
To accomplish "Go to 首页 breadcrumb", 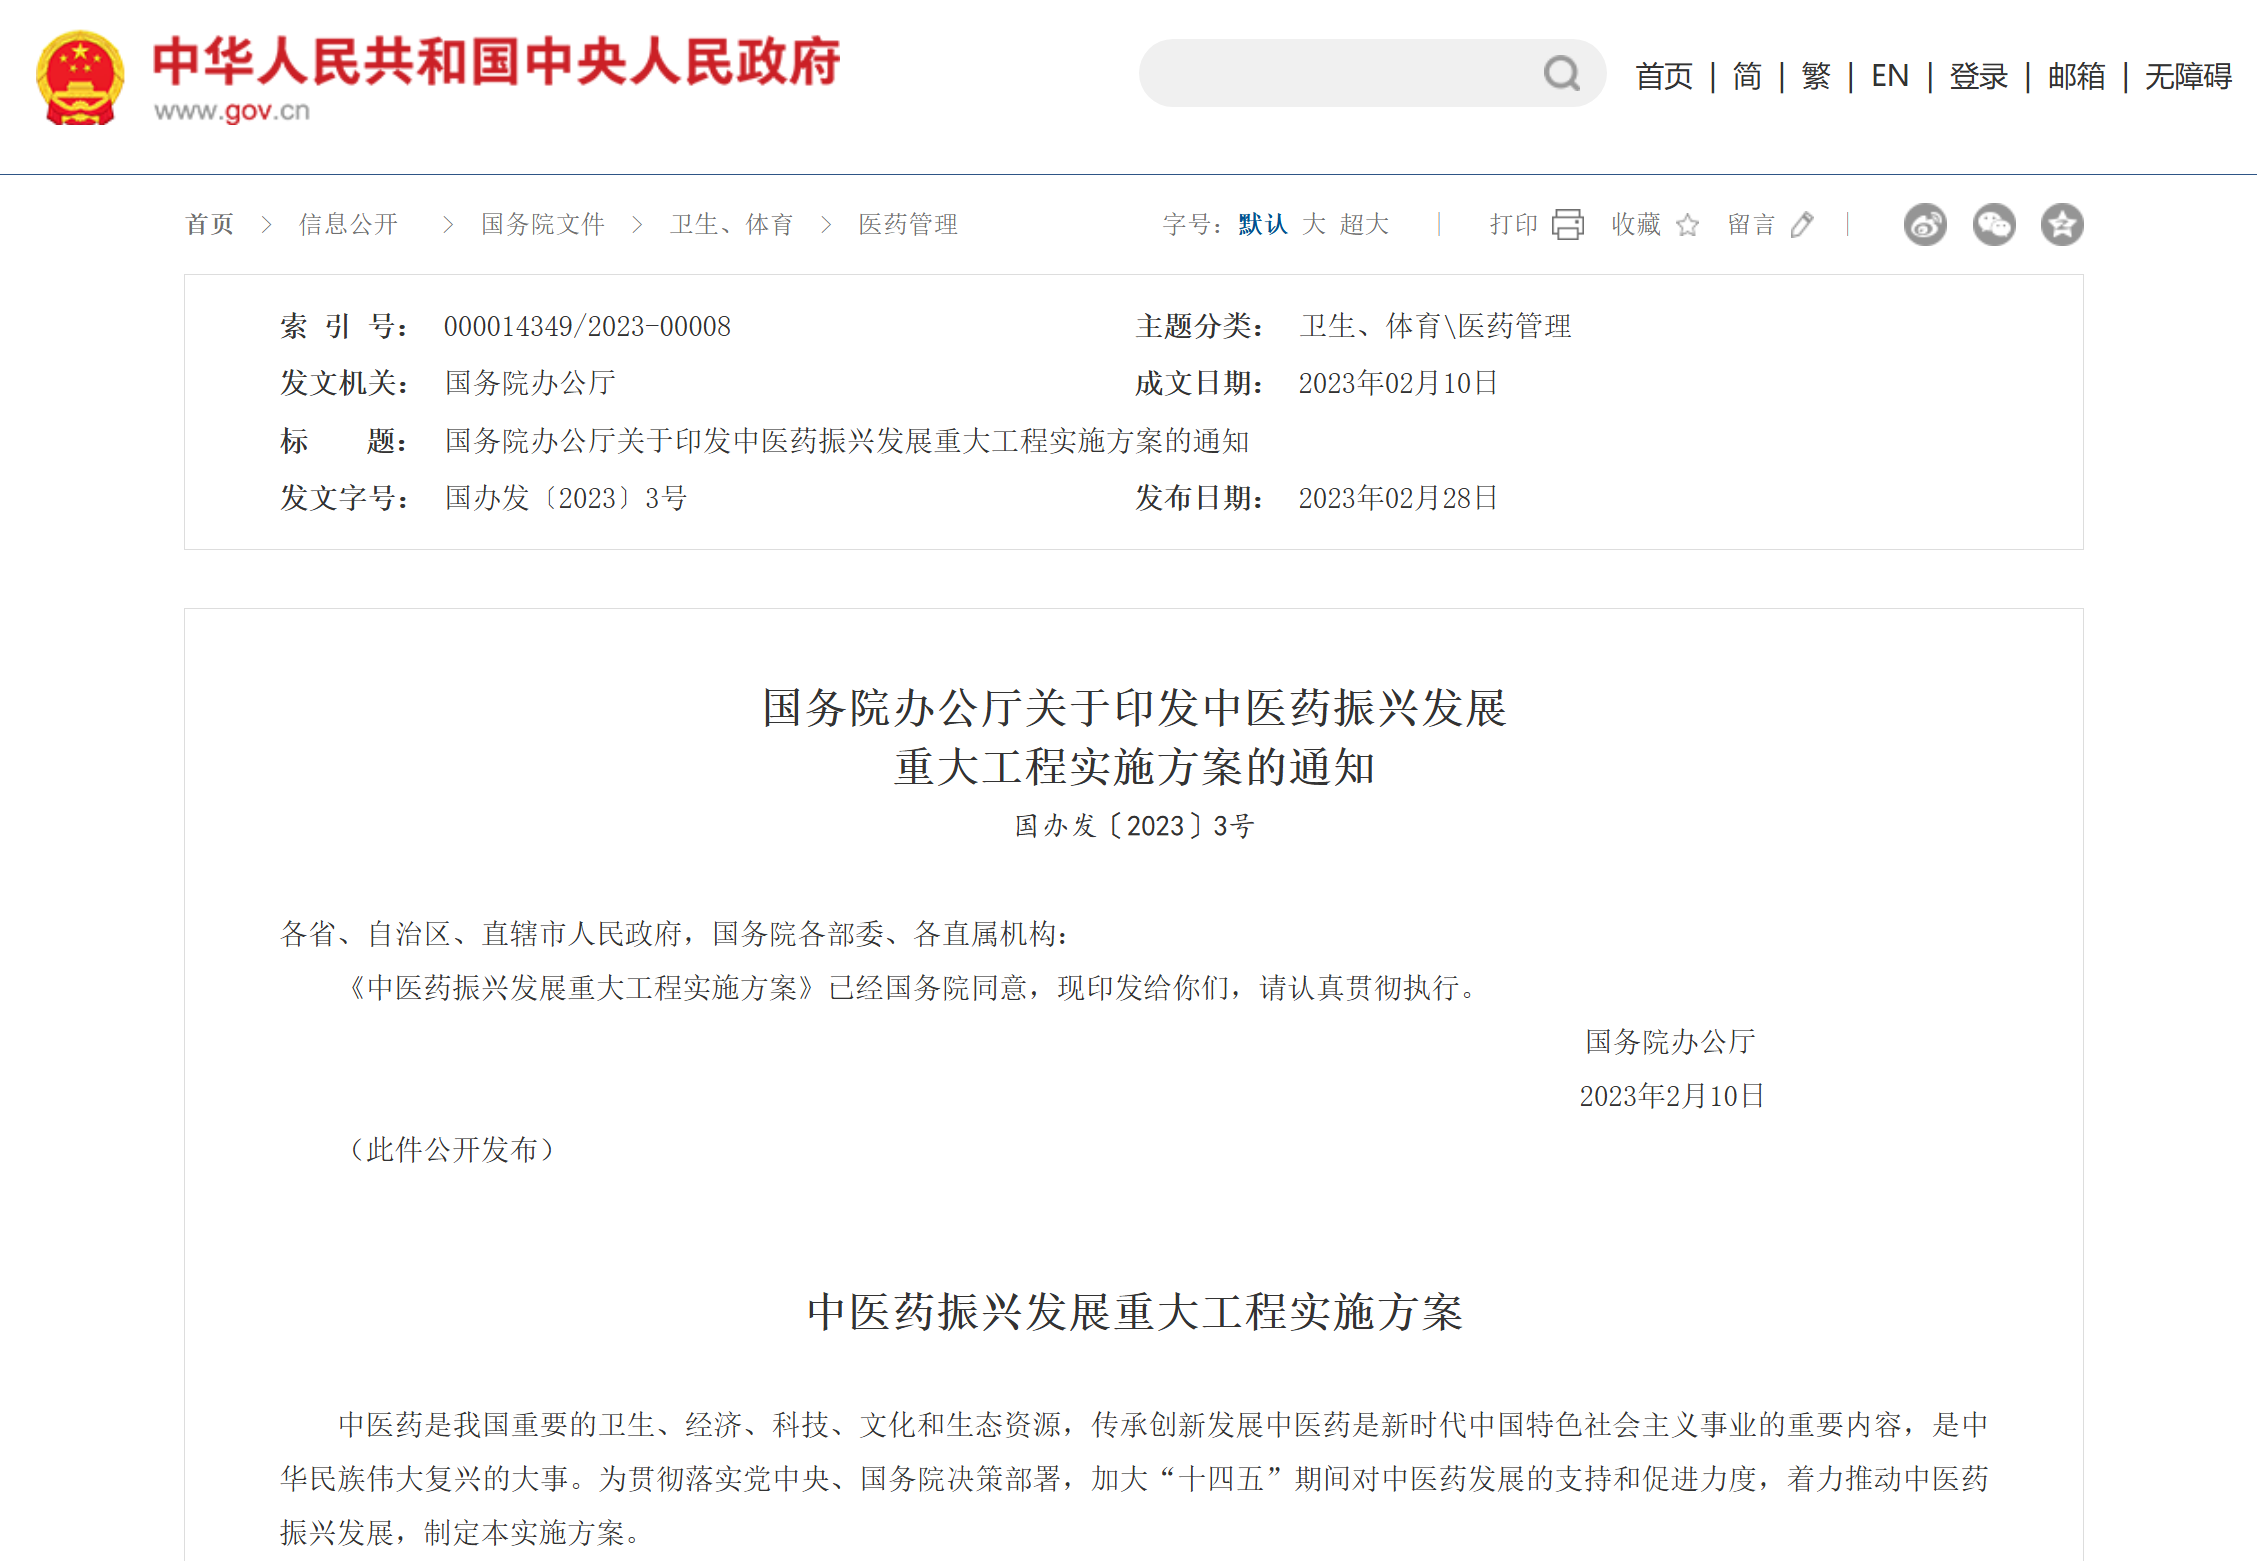I will click(210, 224).
